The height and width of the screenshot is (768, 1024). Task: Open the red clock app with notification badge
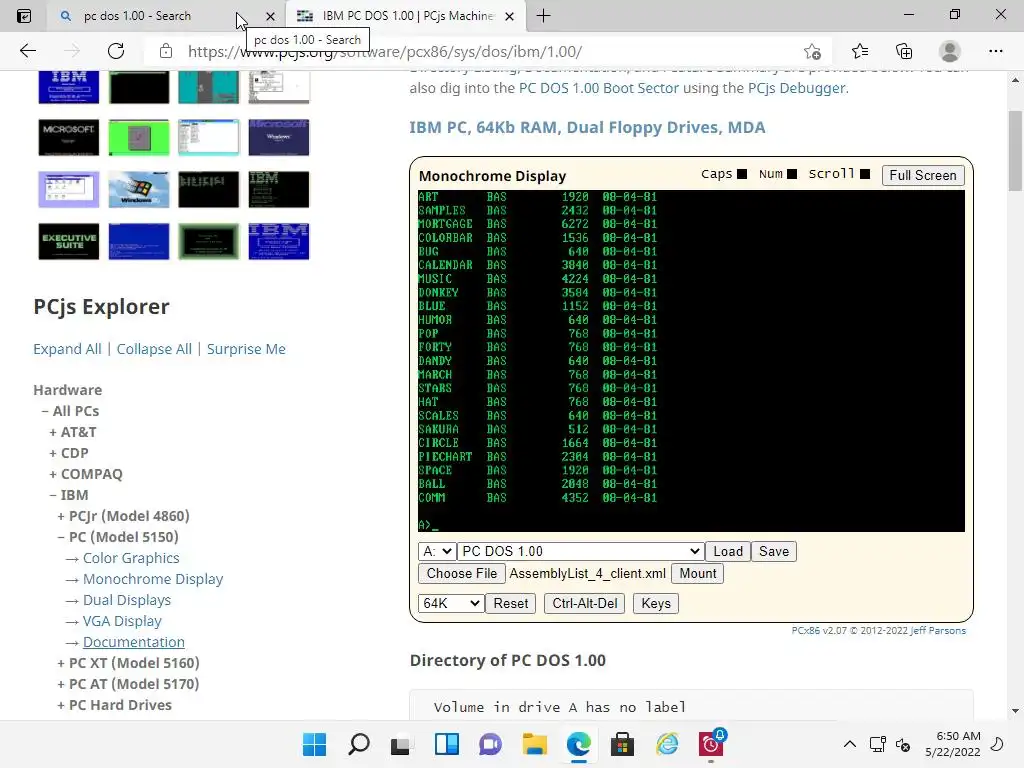coord(711,744)
